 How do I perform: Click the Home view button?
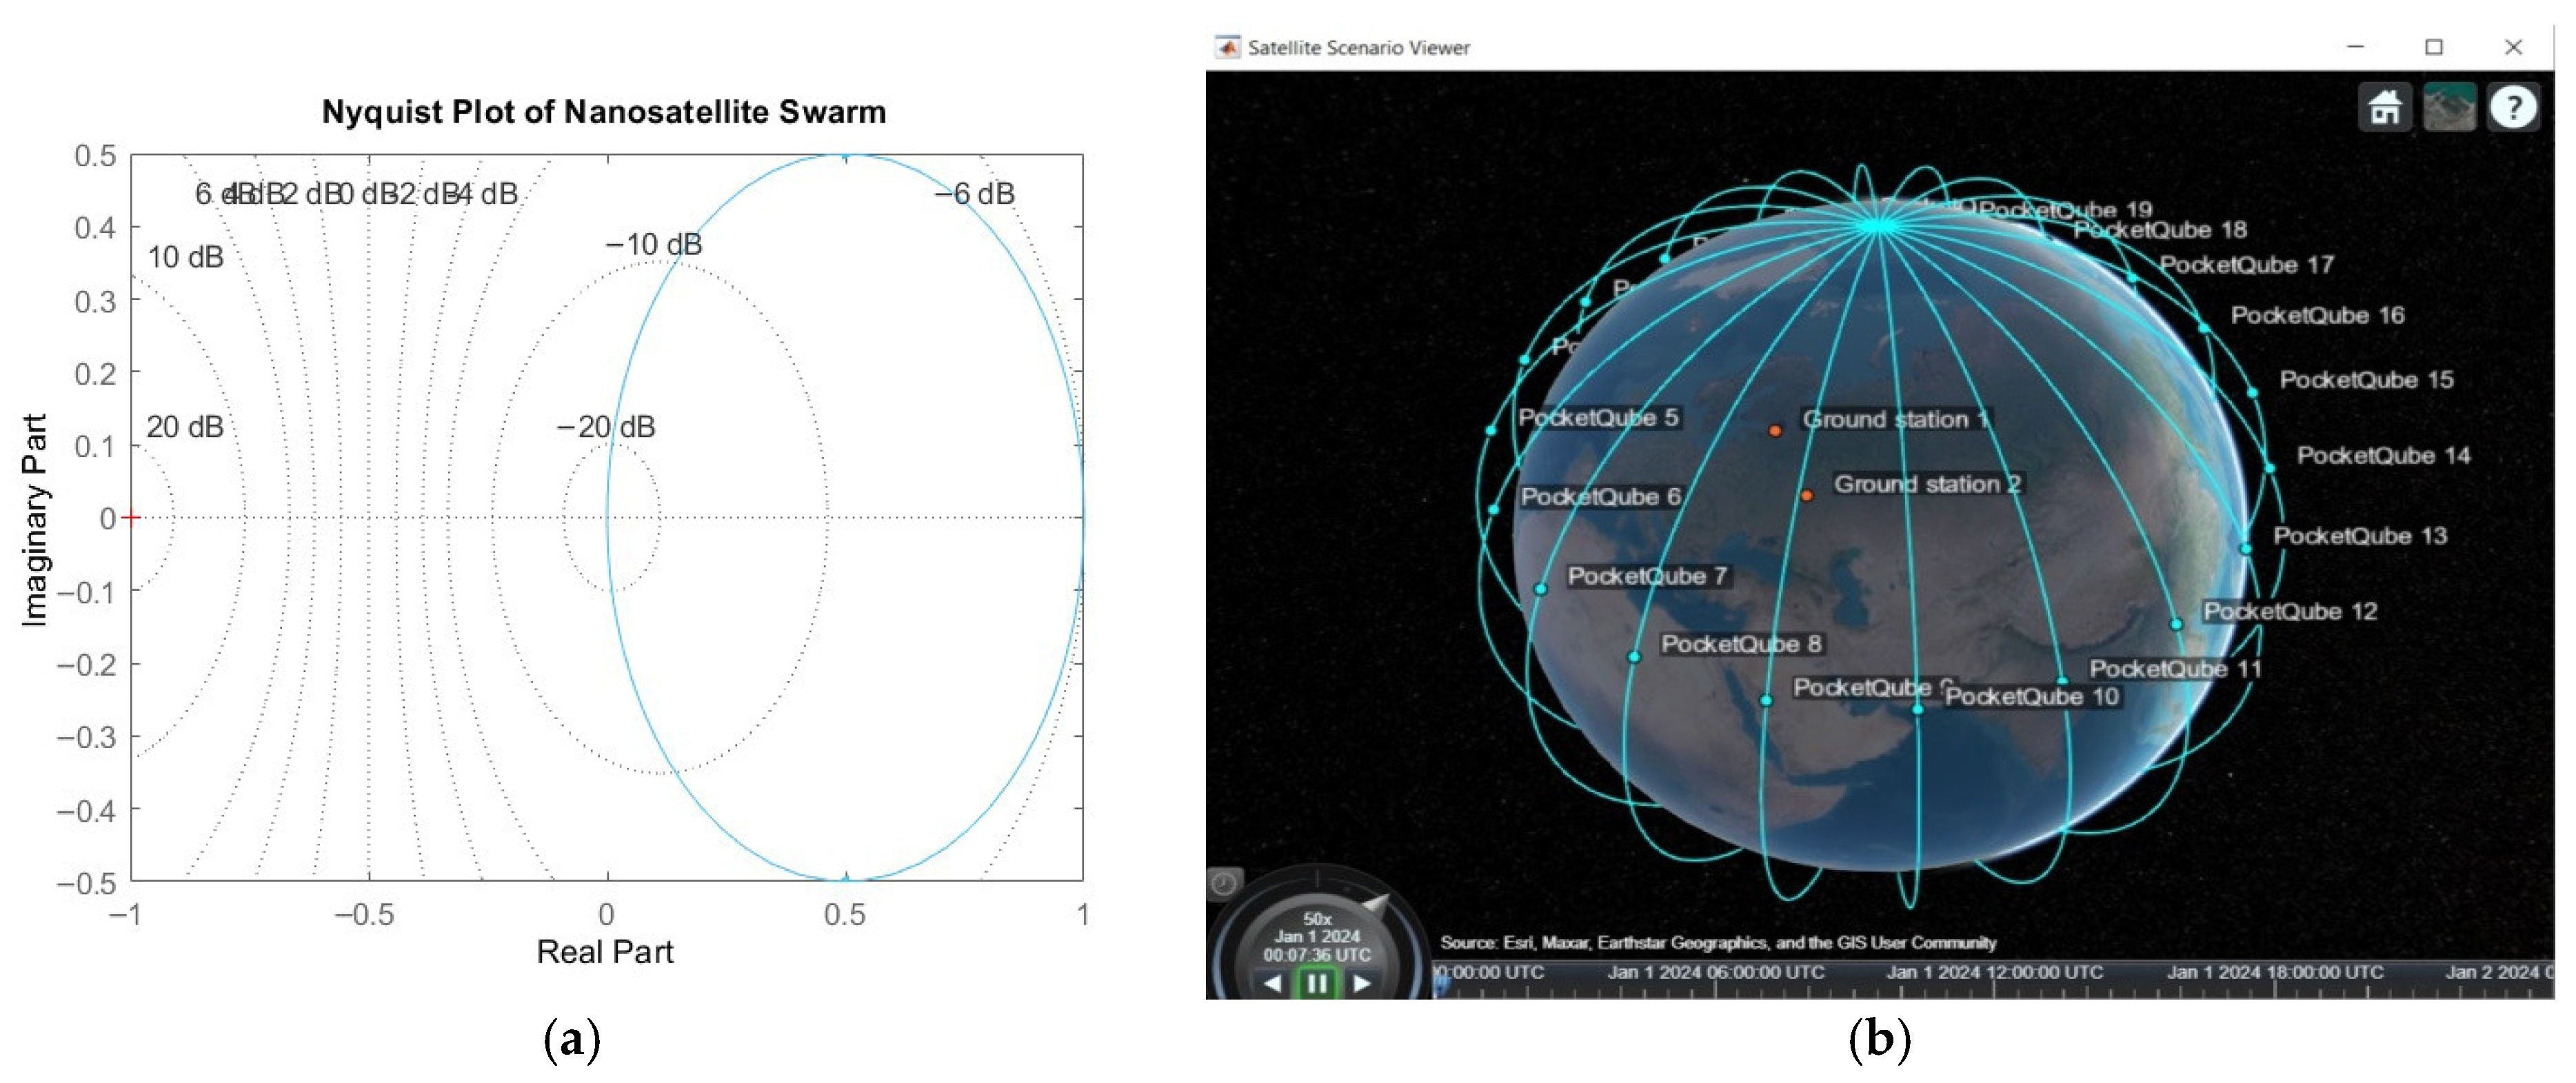[2384, 107]
